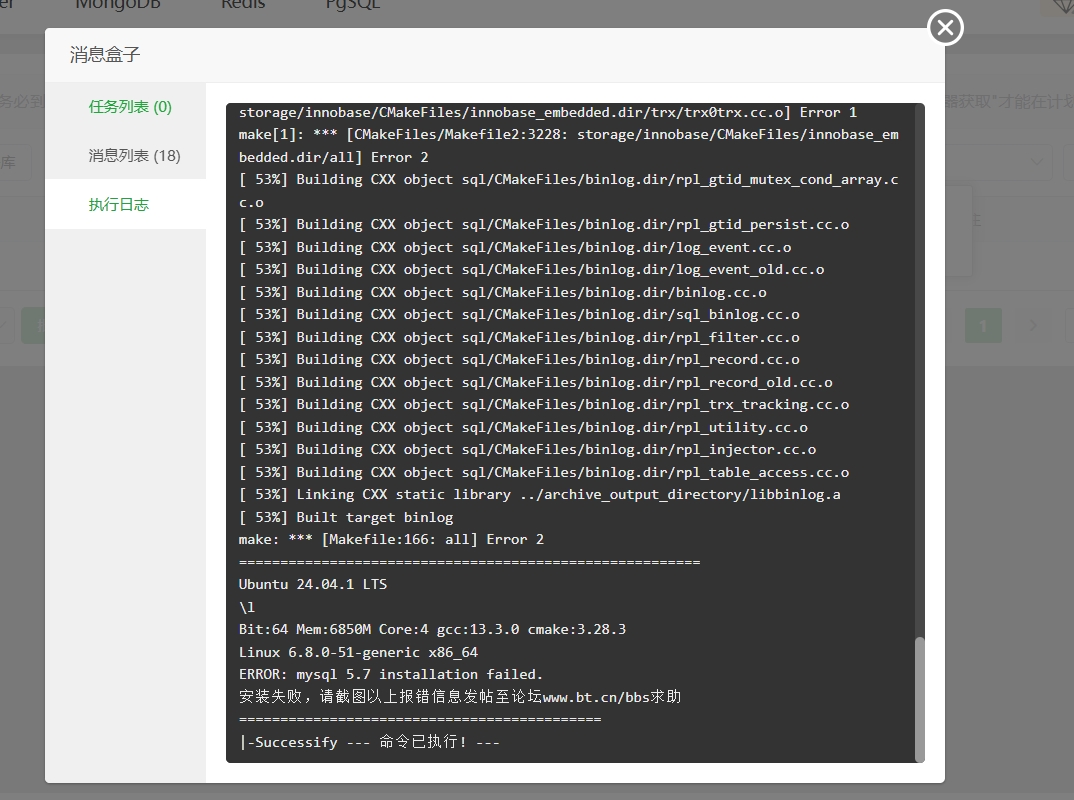The height and width of the screenshot is (800, 1074).
Task: Open the Redis tab in background page
Action: (243, 5)
